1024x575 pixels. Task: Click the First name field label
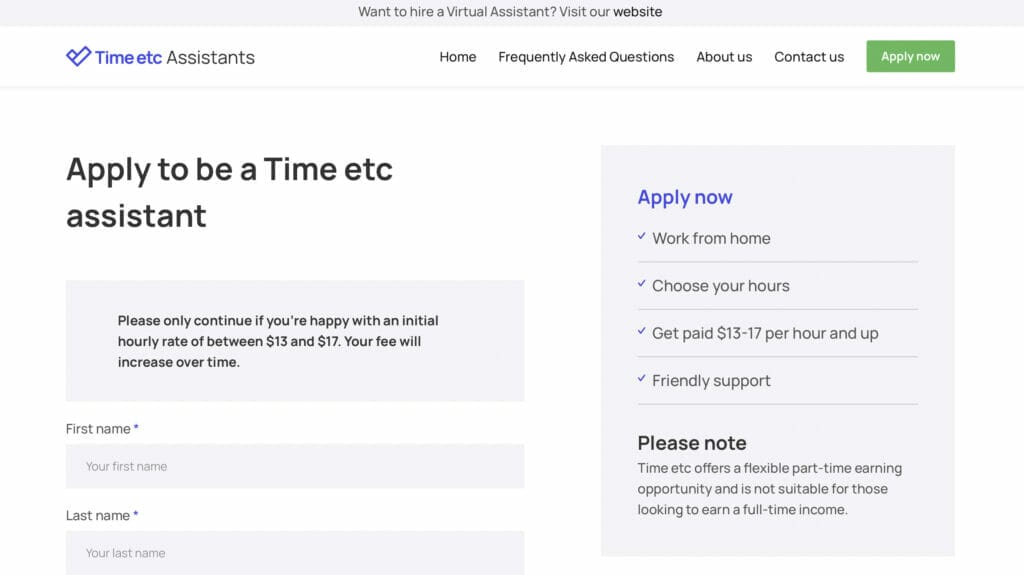(x=98, y=429)
